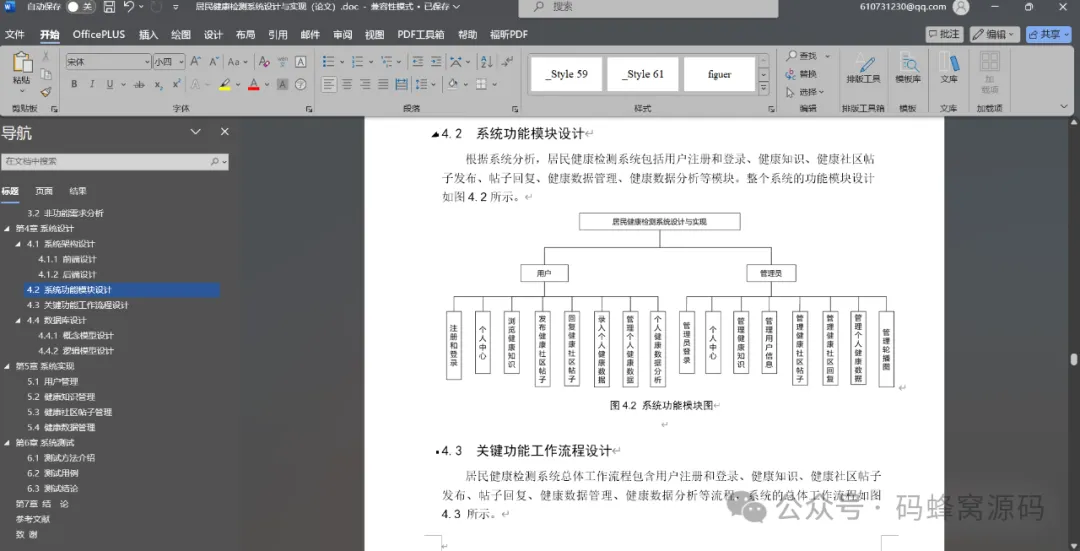Apply the _Style 59 style

click(566, 74)
